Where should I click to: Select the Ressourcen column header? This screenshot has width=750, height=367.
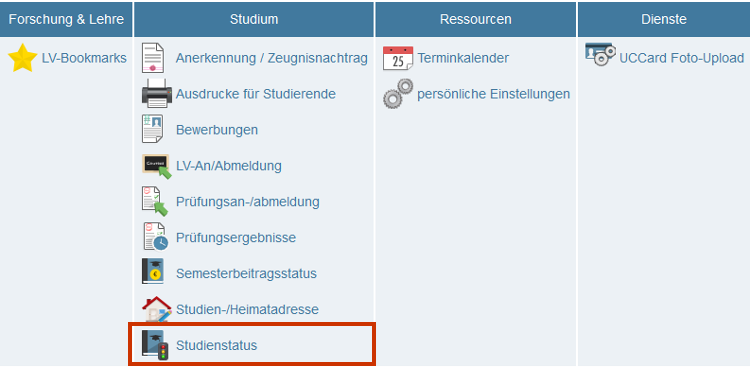475,19
